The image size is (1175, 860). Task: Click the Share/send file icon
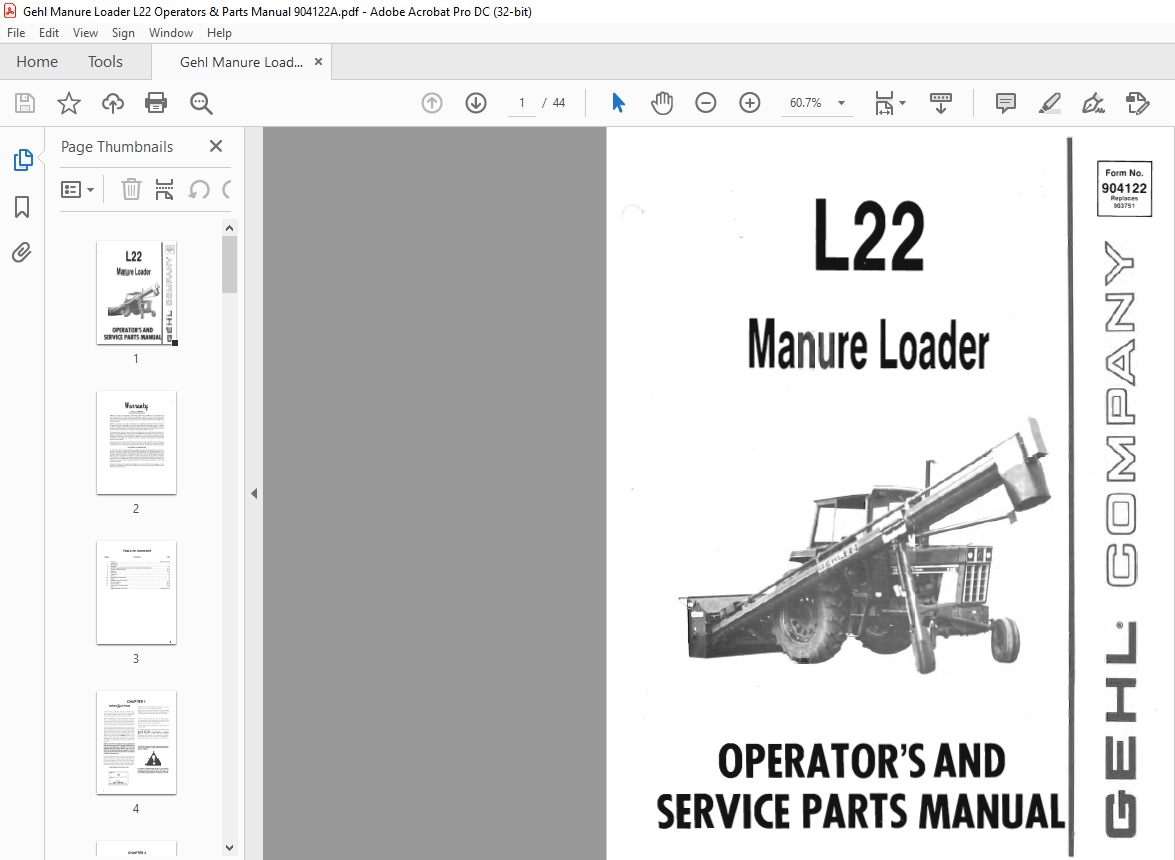point(1138,103)
